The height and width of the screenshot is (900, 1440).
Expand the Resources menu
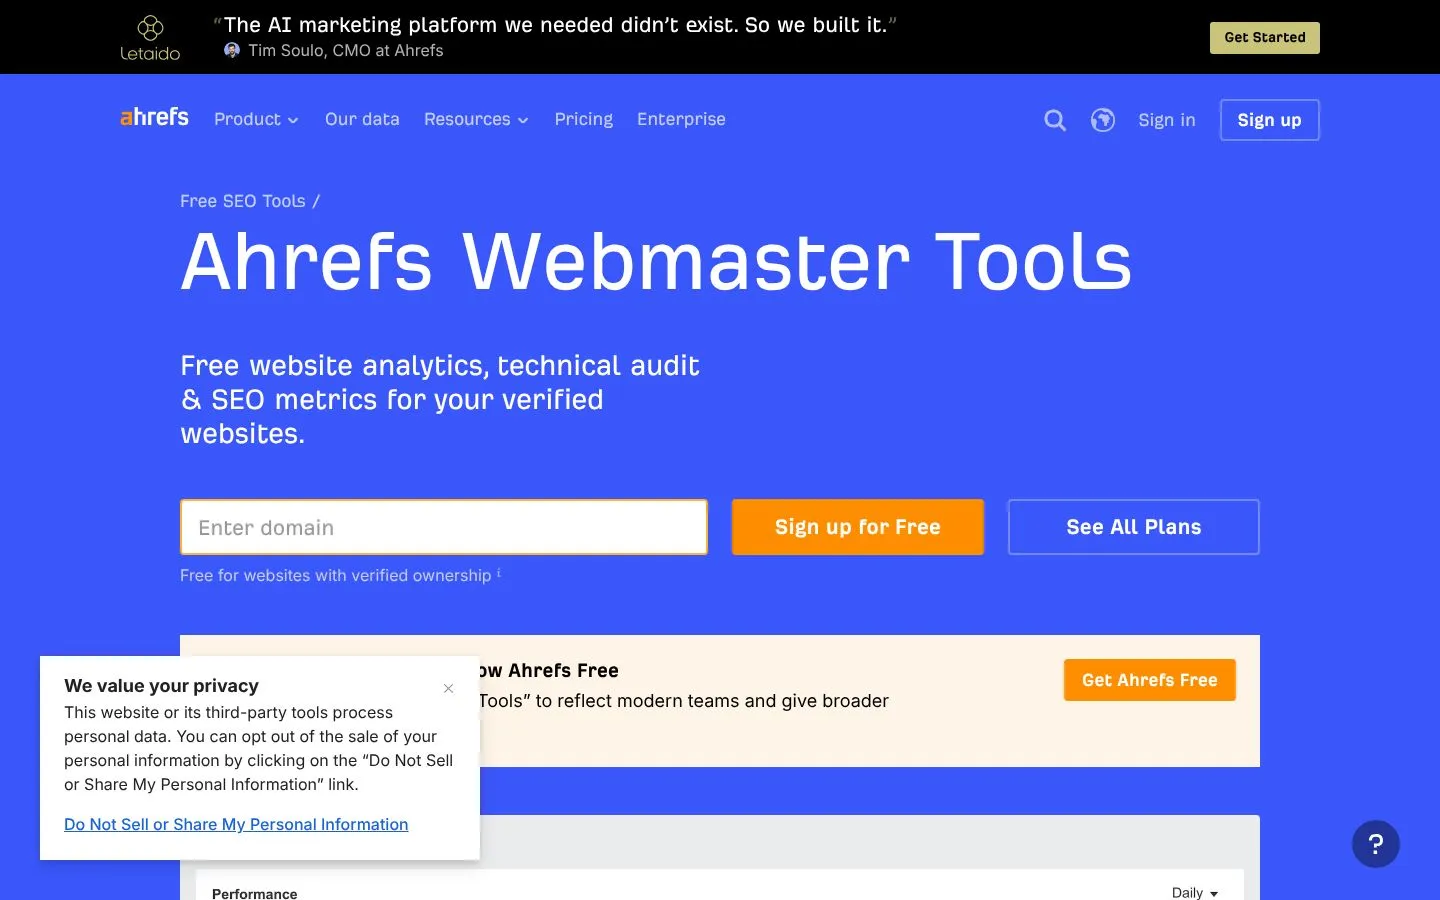(476, 119)
